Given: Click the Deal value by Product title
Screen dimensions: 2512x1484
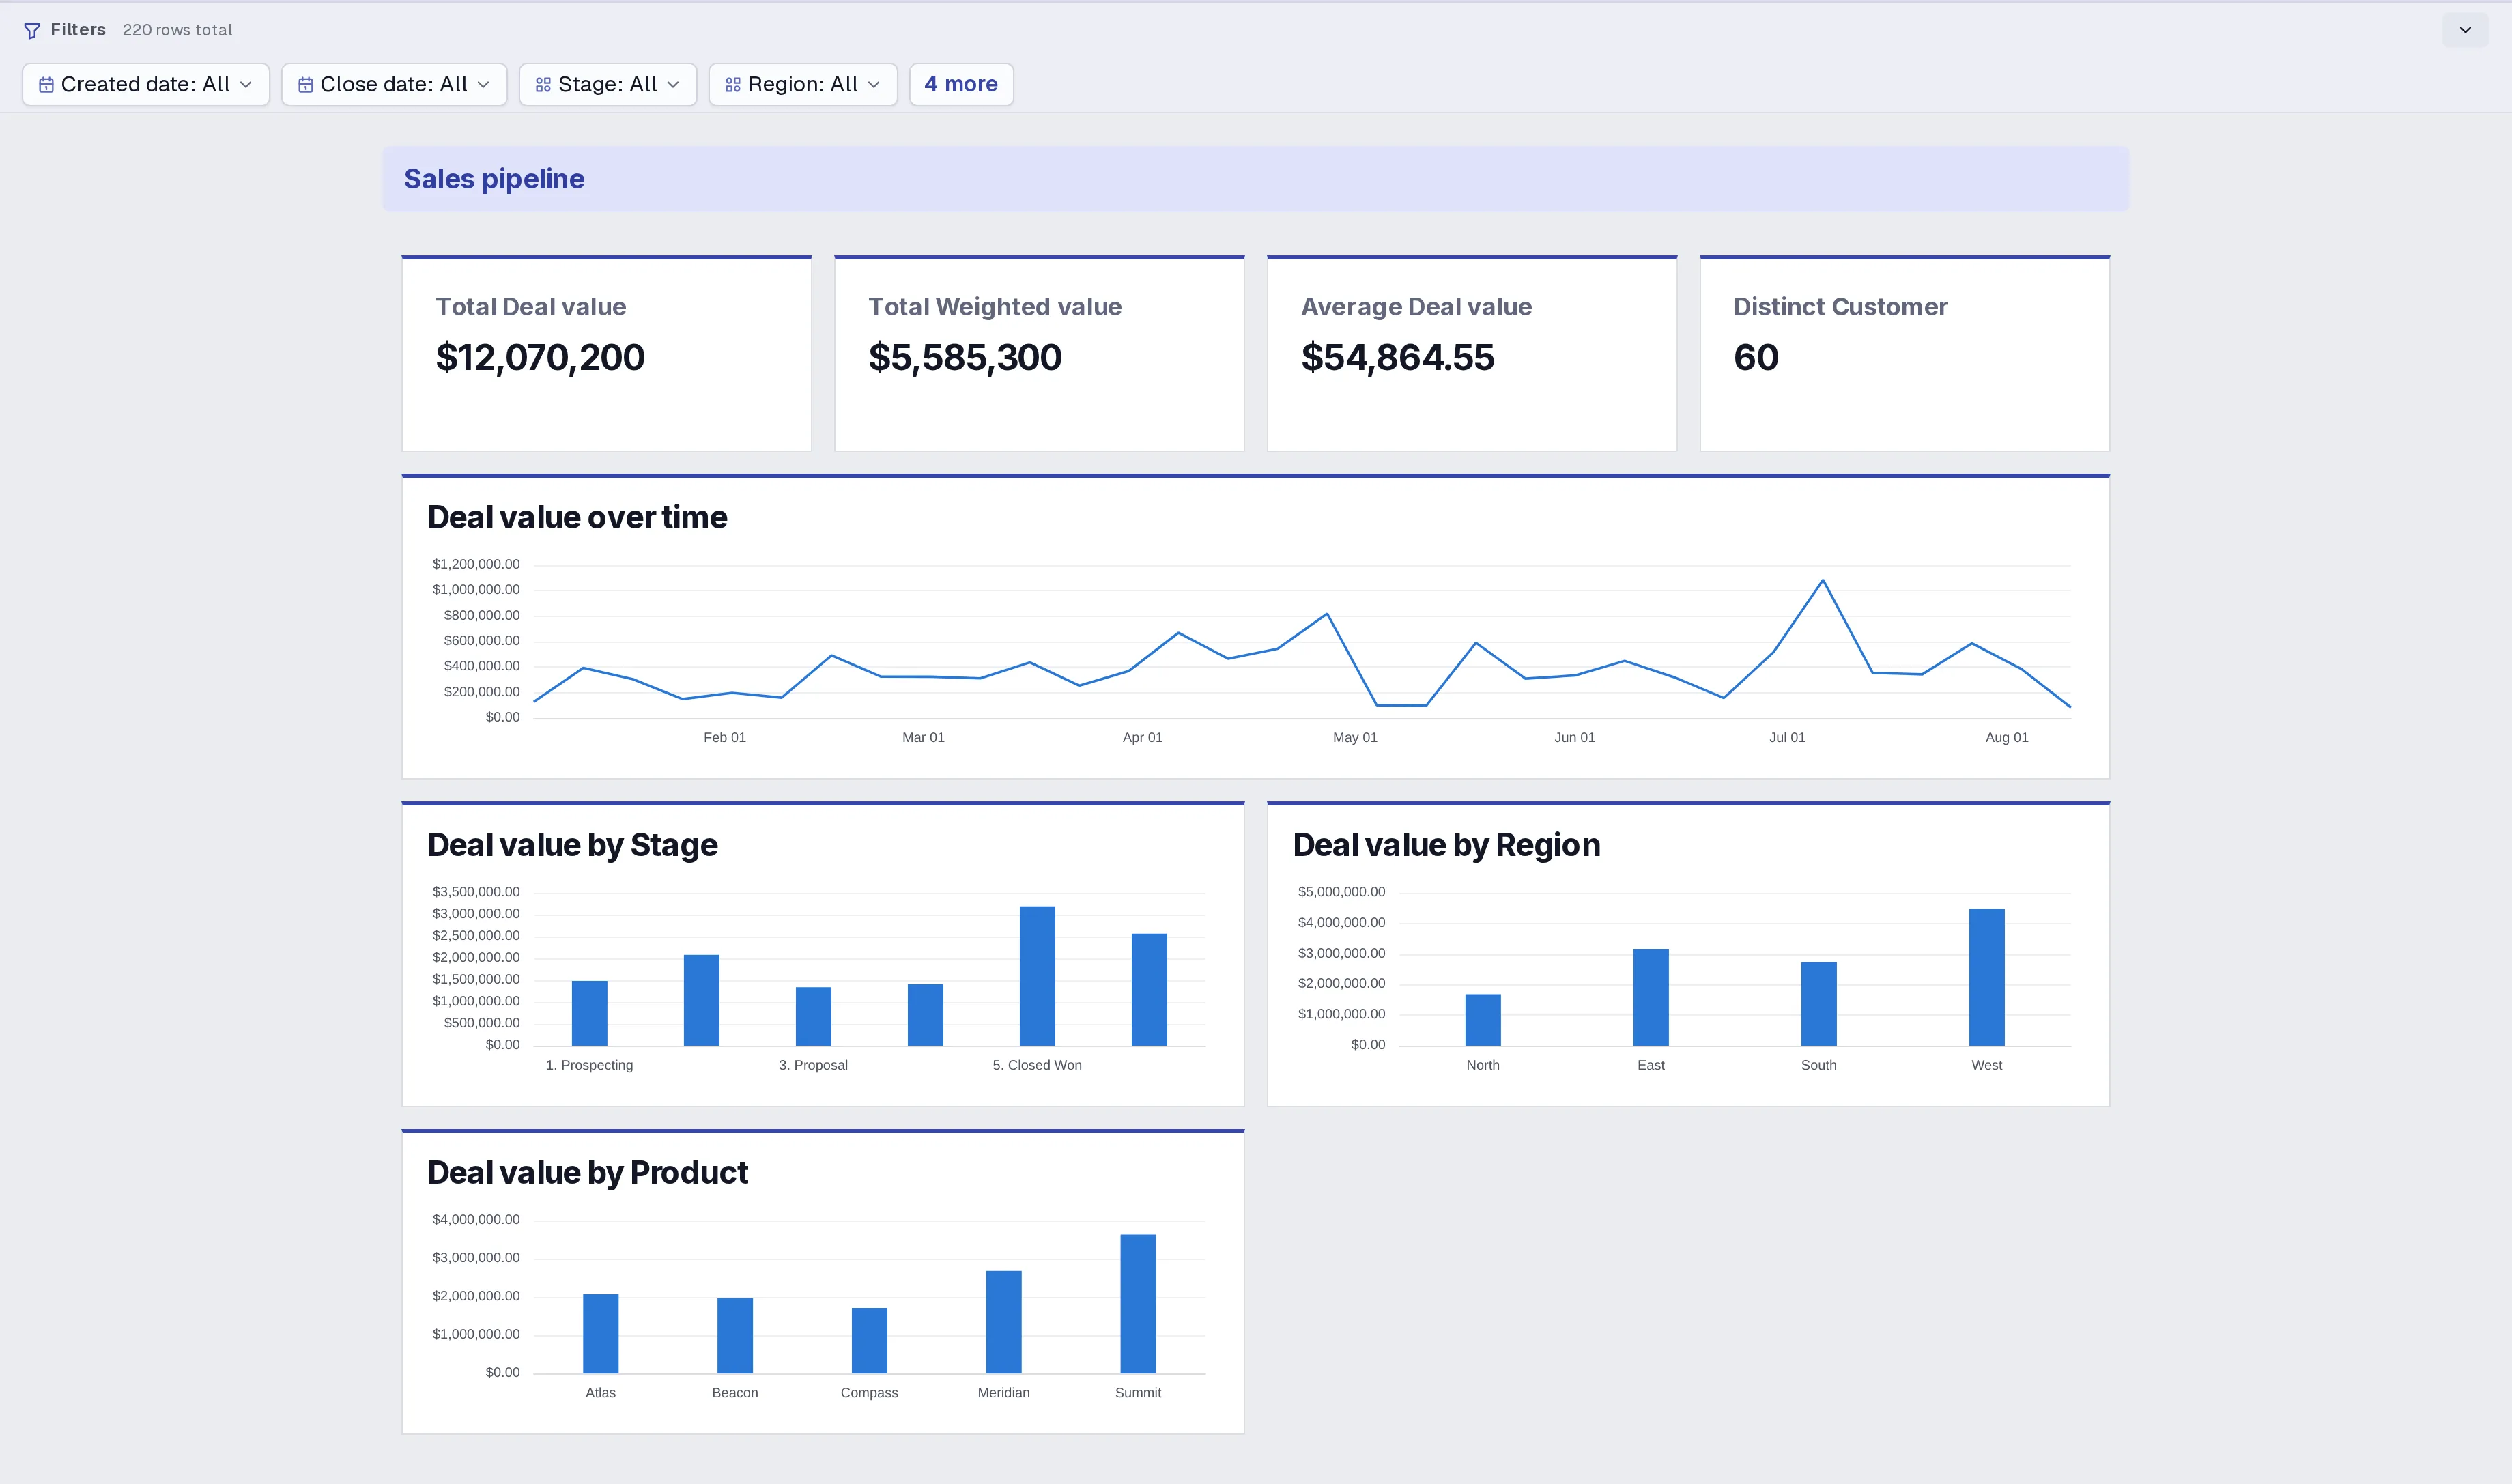Looking at the screenshot, I should point(587,1172).
